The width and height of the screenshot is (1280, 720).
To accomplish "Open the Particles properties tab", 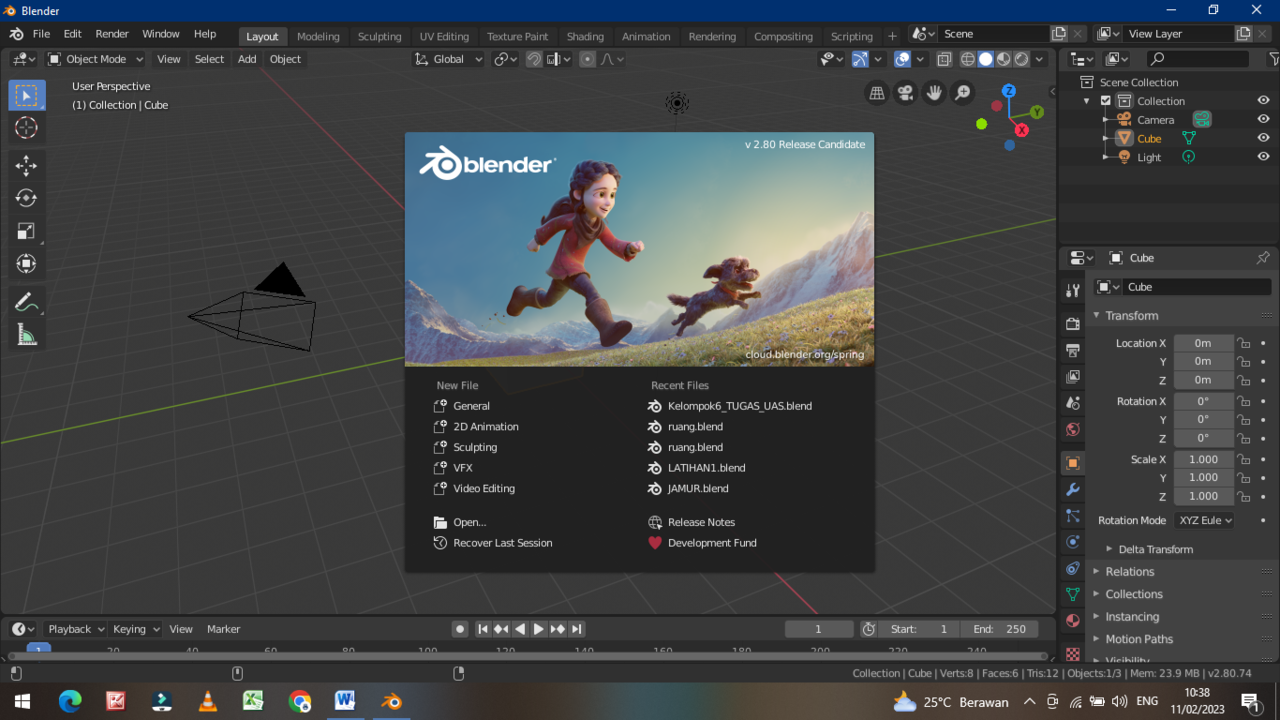I will tap(1073, 516).
